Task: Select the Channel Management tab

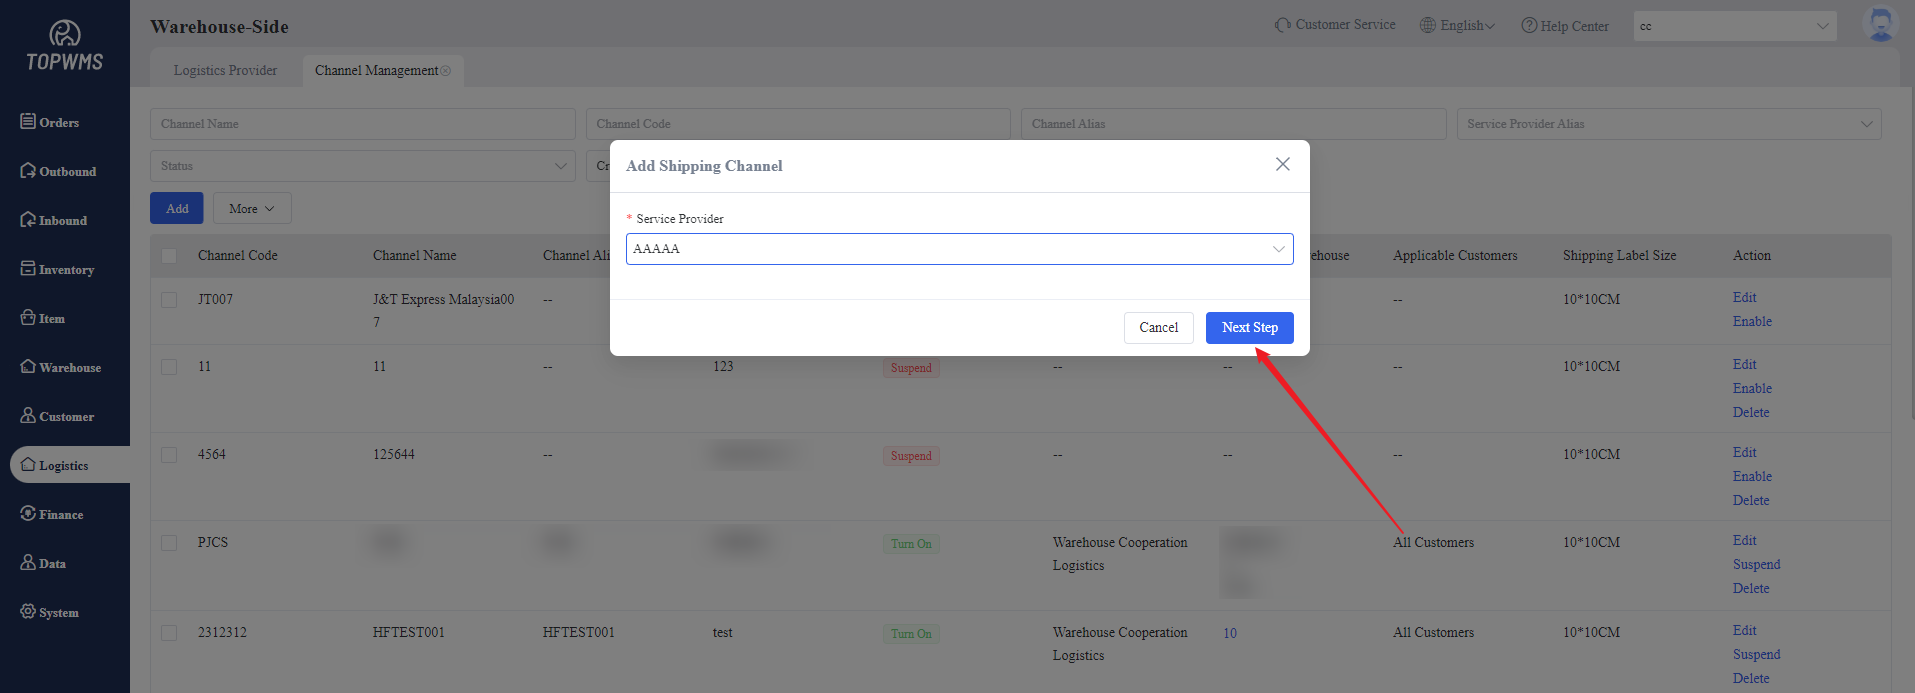Action: 376,70
